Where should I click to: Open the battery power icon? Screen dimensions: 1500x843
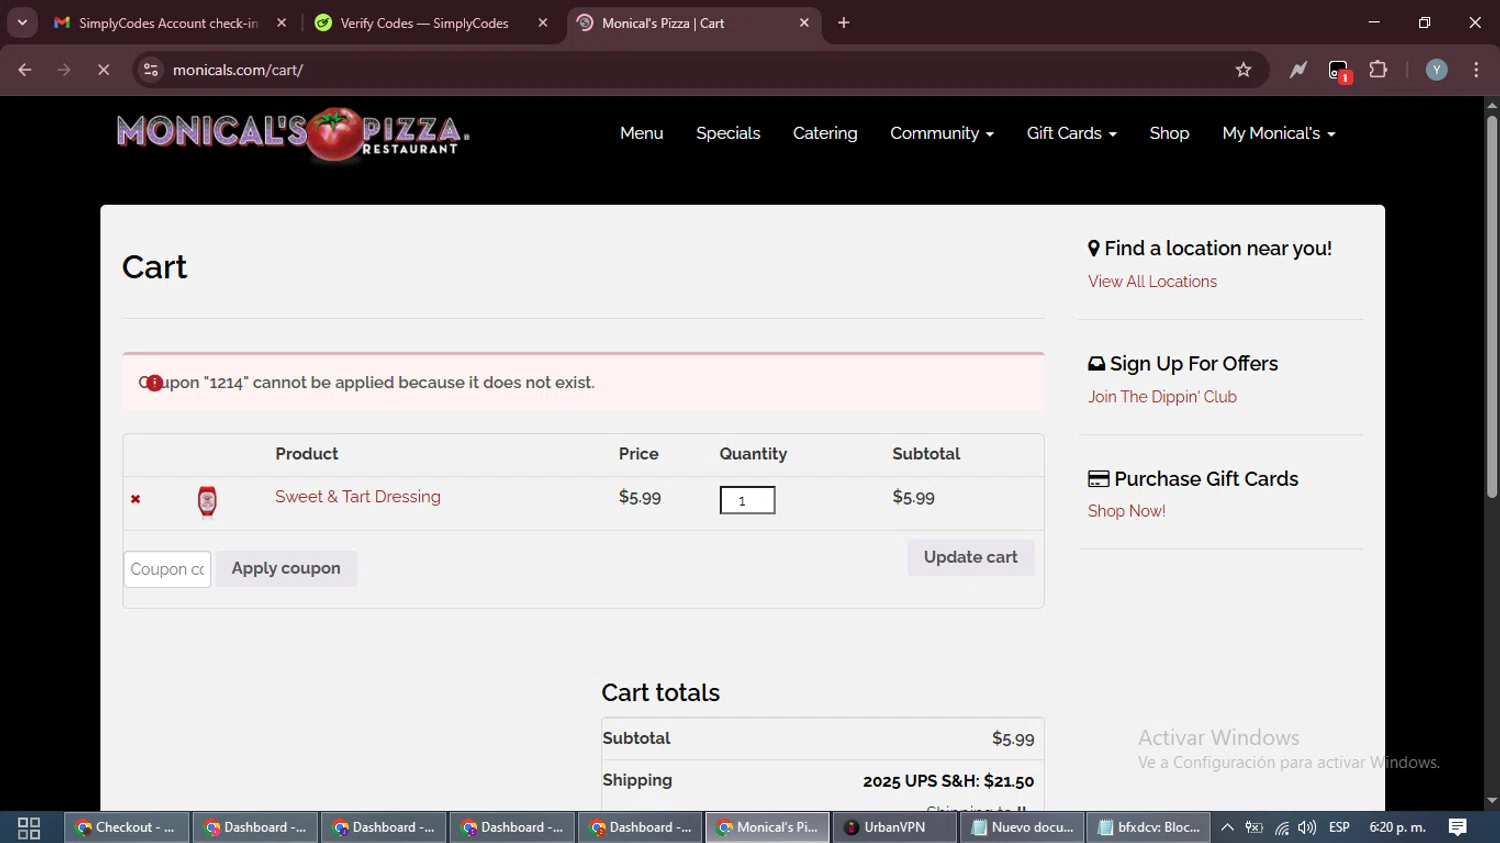click(x=1254, y=828)
